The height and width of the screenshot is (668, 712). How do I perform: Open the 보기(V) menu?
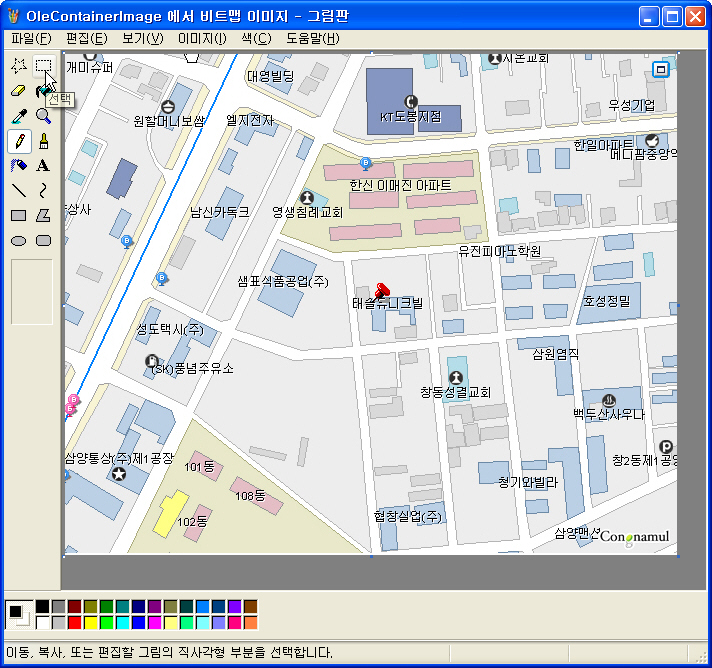click(143, 39)
